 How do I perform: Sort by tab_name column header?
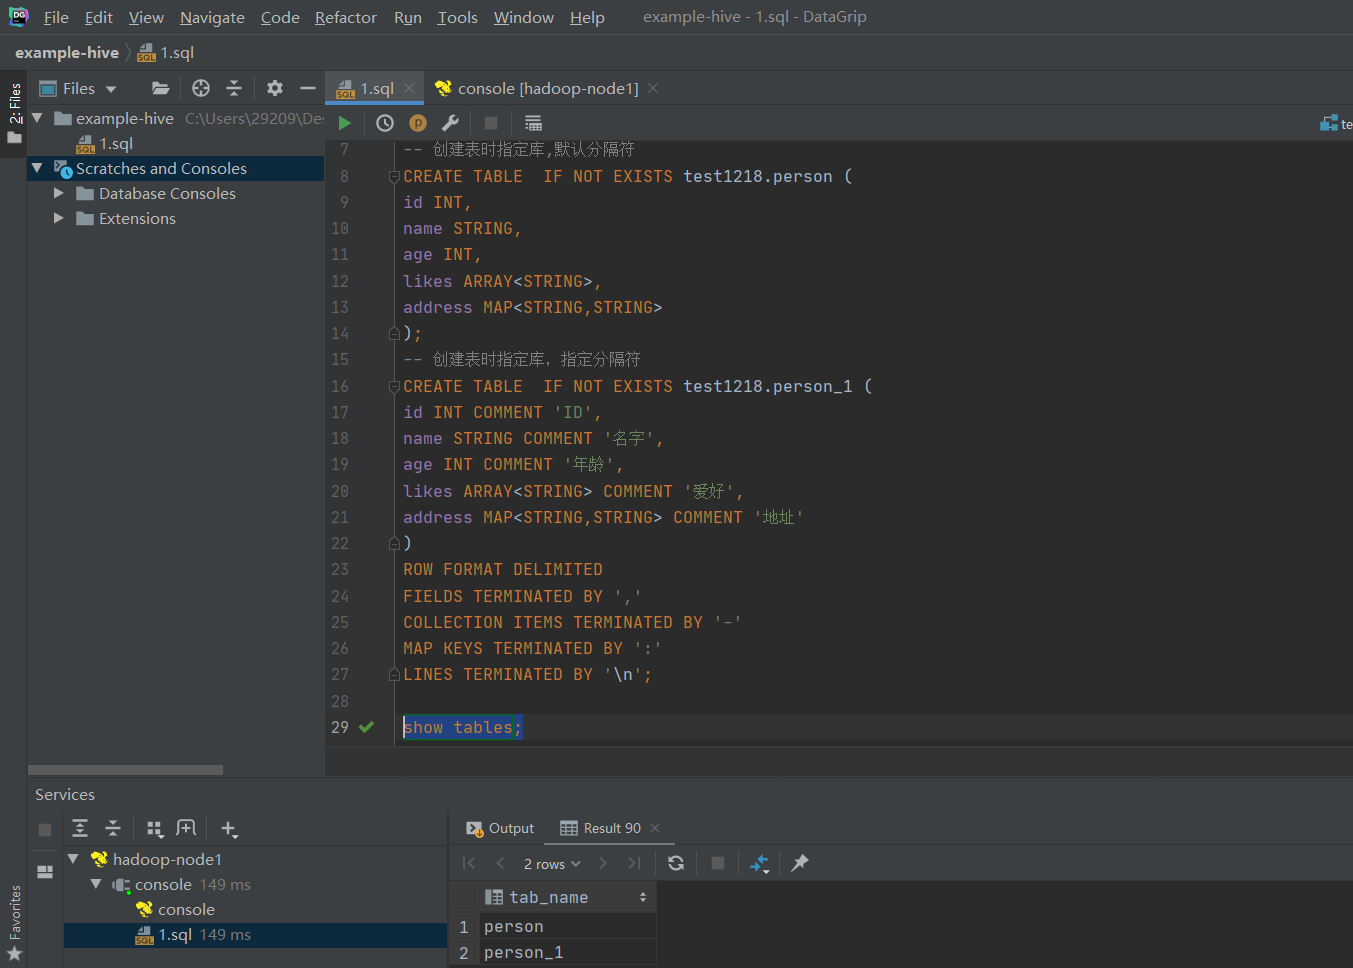tap(567, 897)
